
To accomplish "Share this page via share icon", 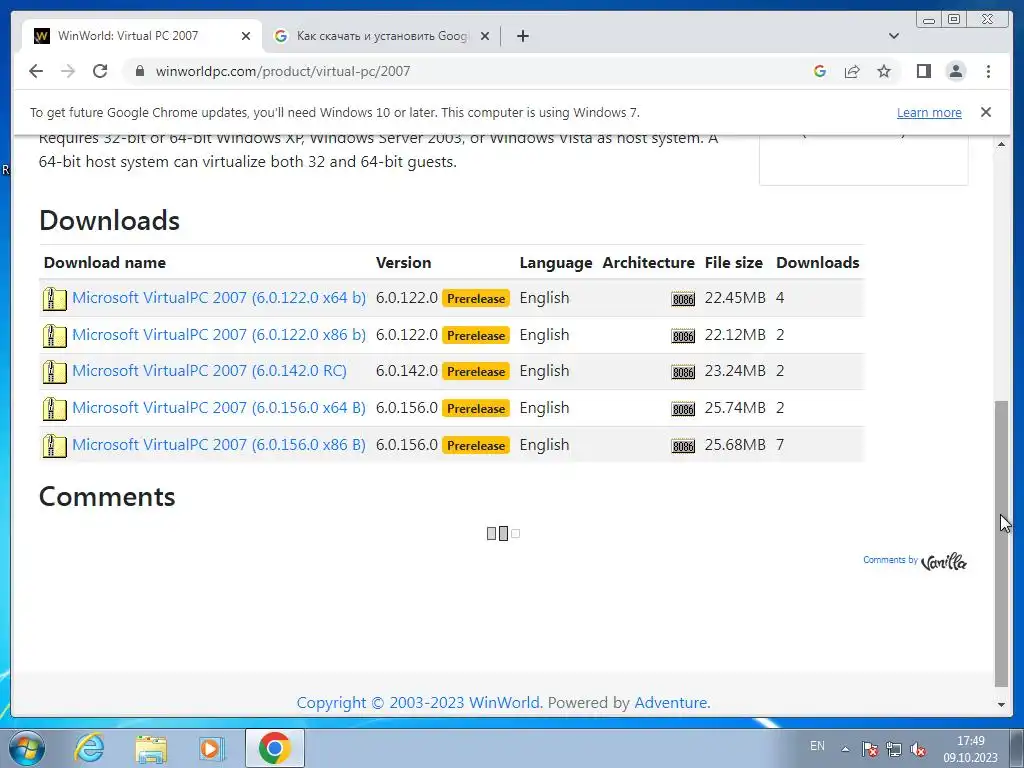I will tap(852, 71).
